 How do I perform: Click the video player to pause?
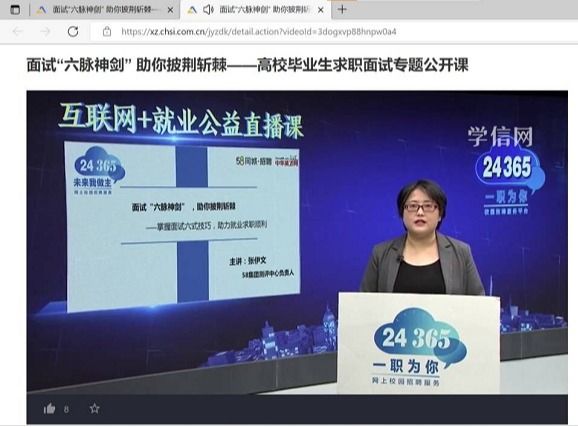(297, 242)
